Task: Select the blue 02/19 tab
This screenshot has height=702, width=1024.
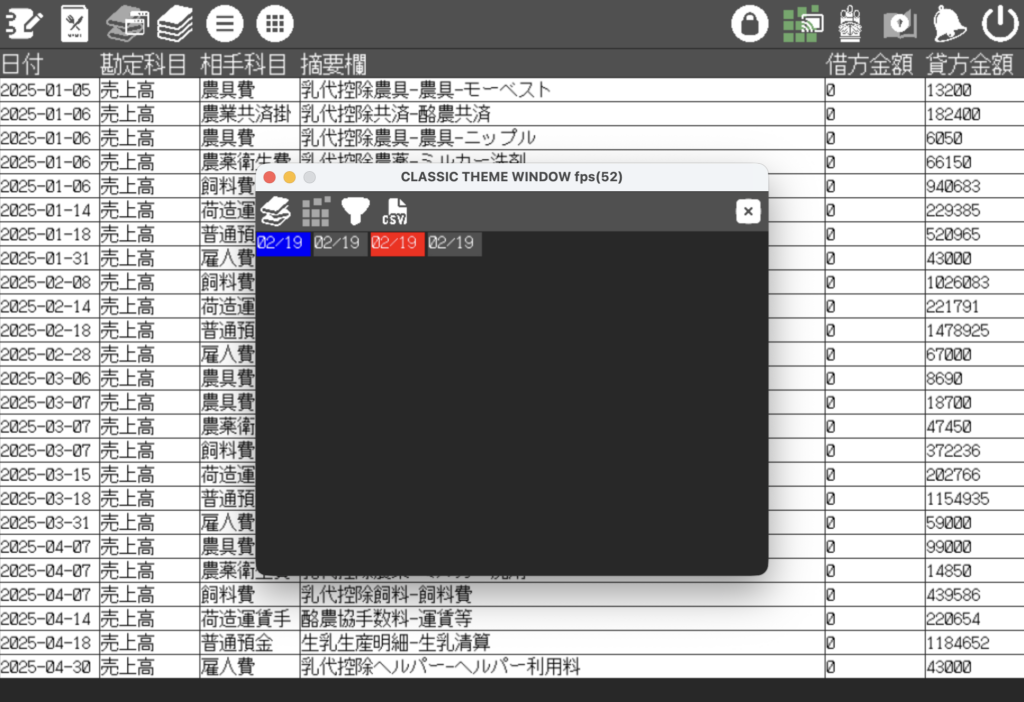Action: coord(284,244)
